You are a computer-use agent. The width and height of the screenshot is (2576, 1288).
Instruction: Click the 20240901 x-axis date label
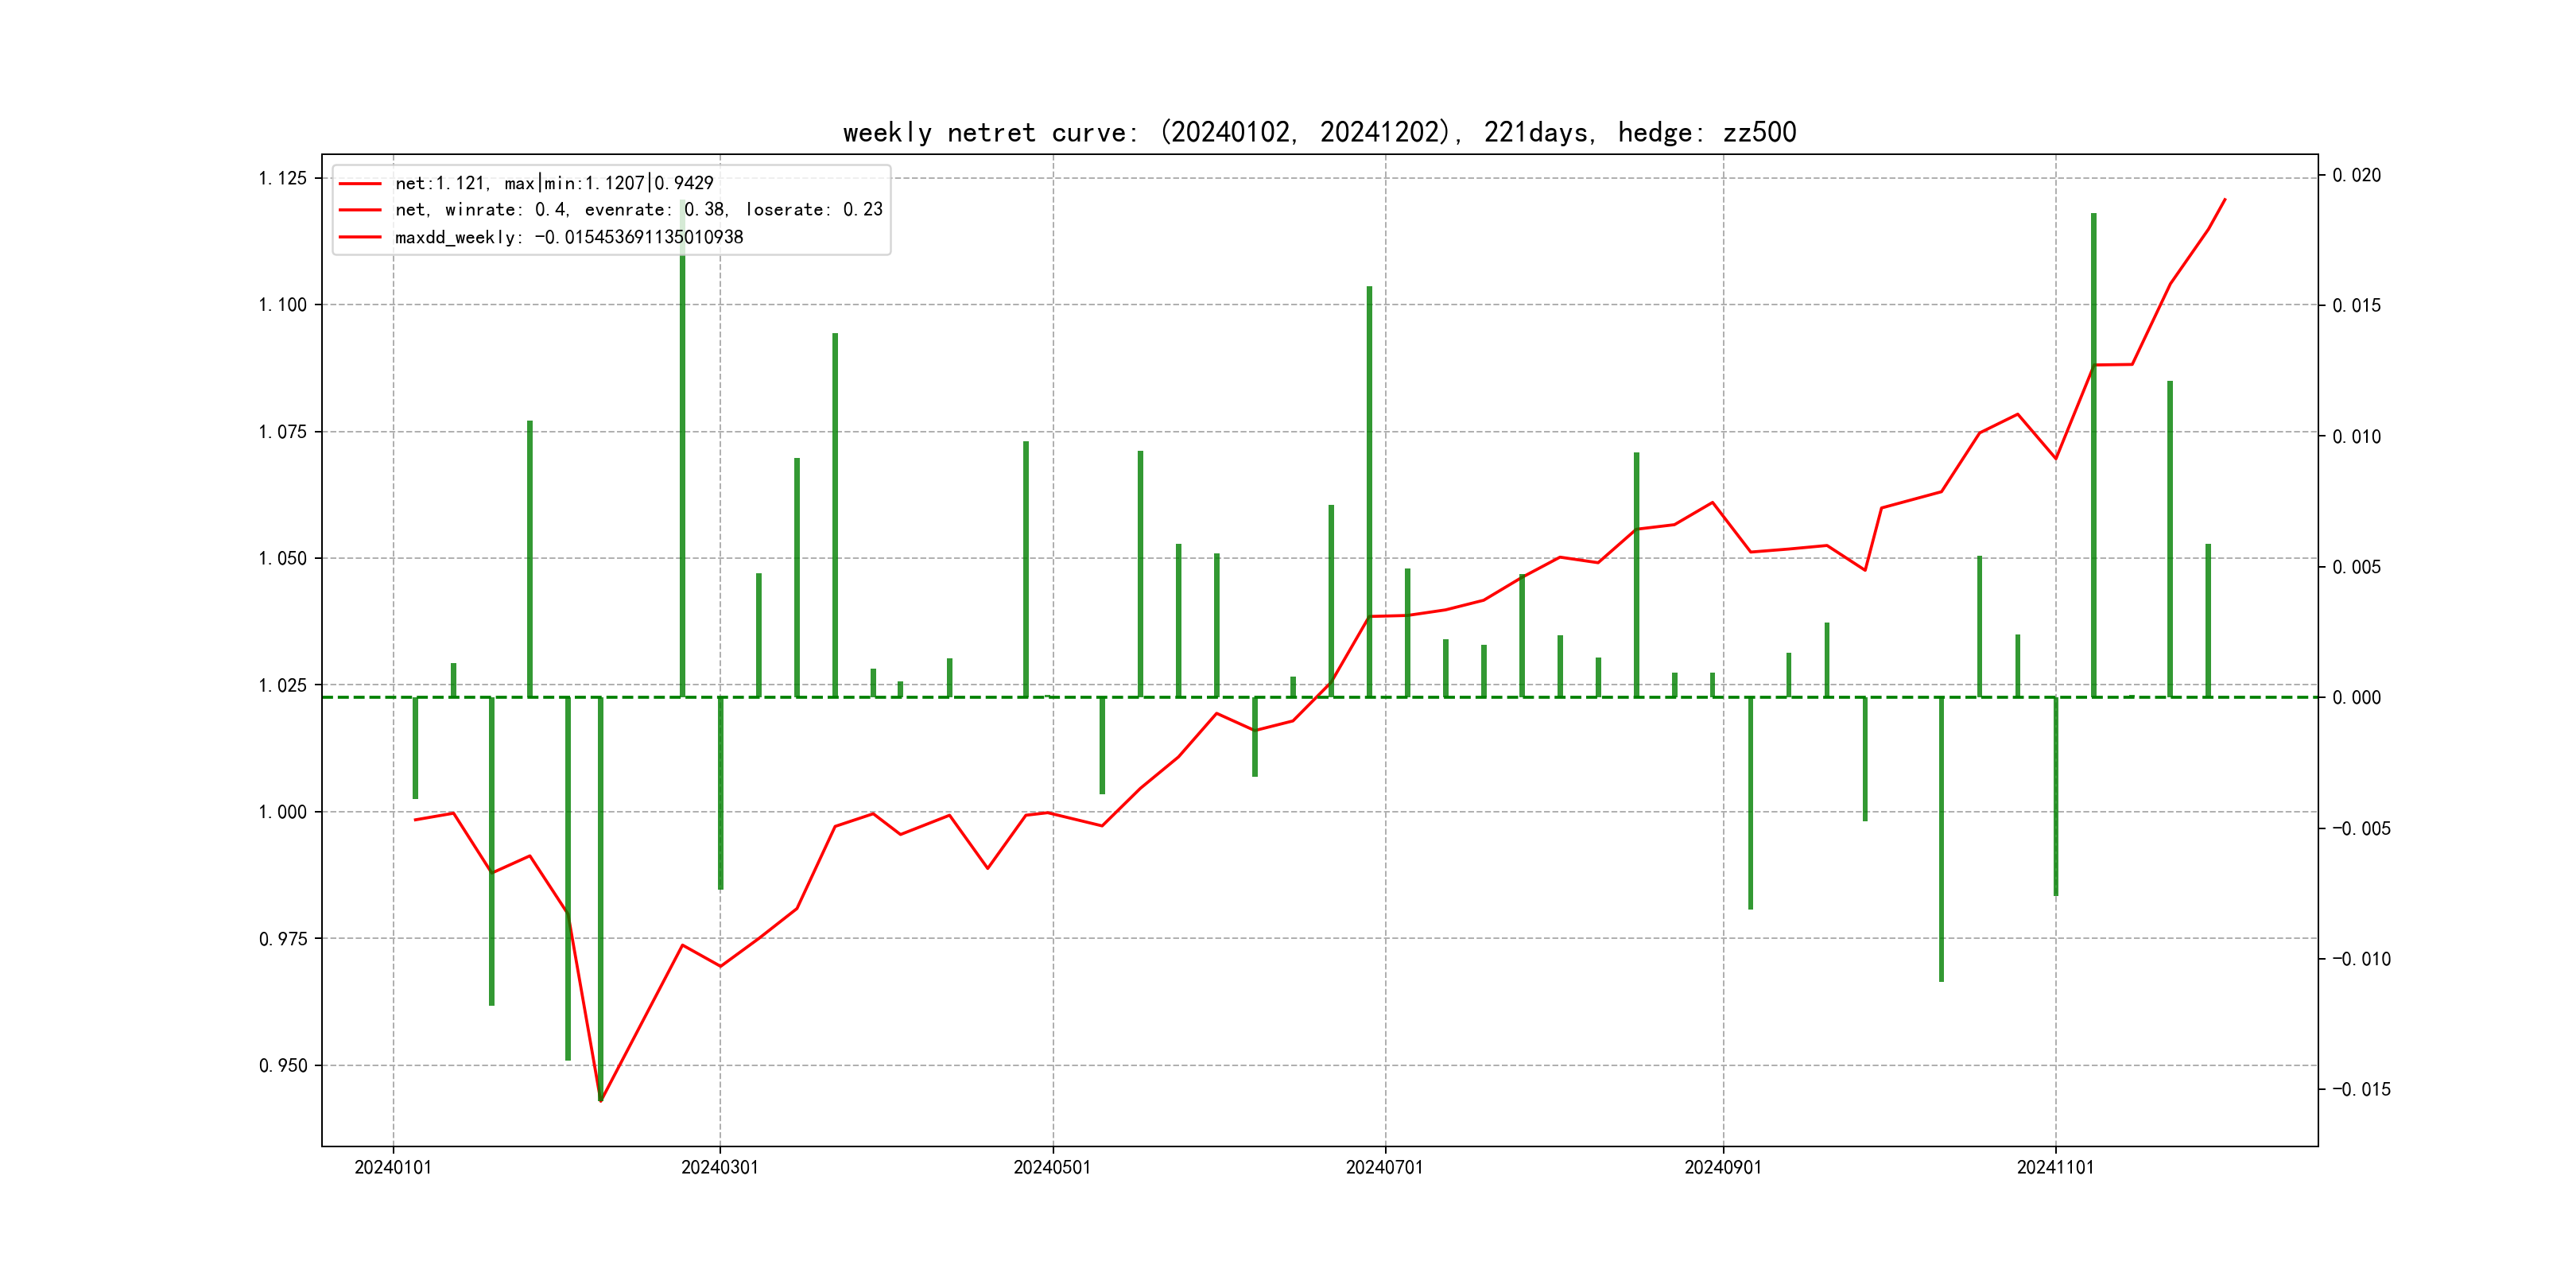pyautogui.click(x=1723, y=1167)
